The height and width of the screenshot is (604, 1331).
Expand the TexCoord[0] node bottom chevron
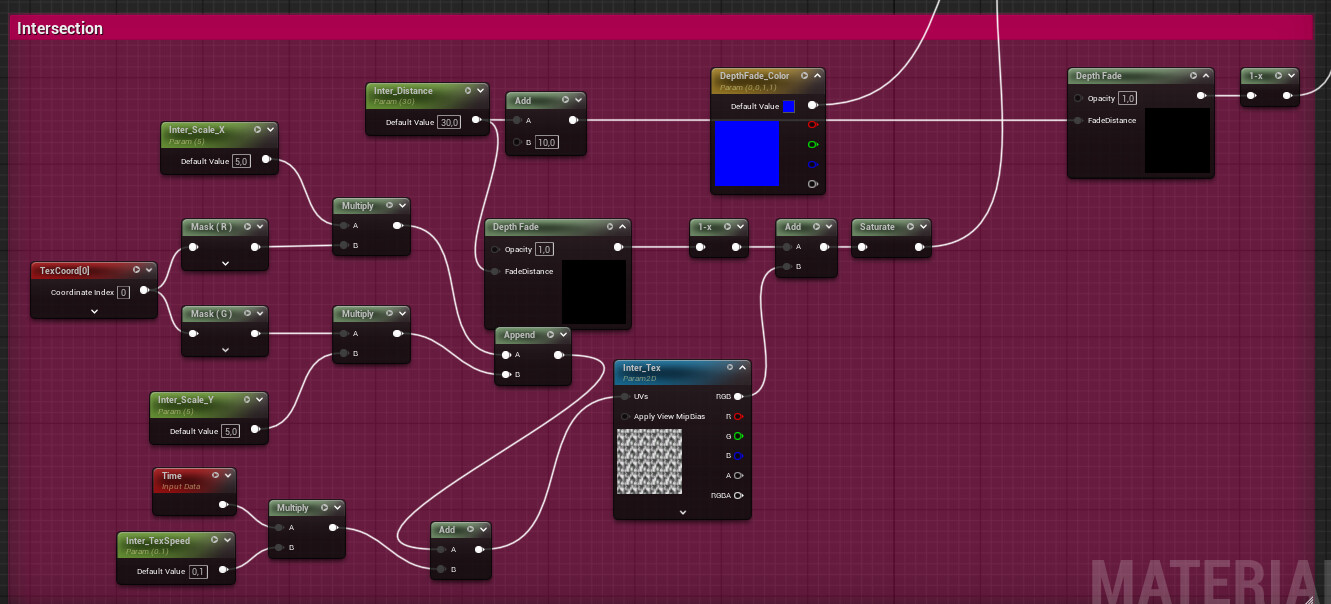pyautogui.click(x=94, y=311)
